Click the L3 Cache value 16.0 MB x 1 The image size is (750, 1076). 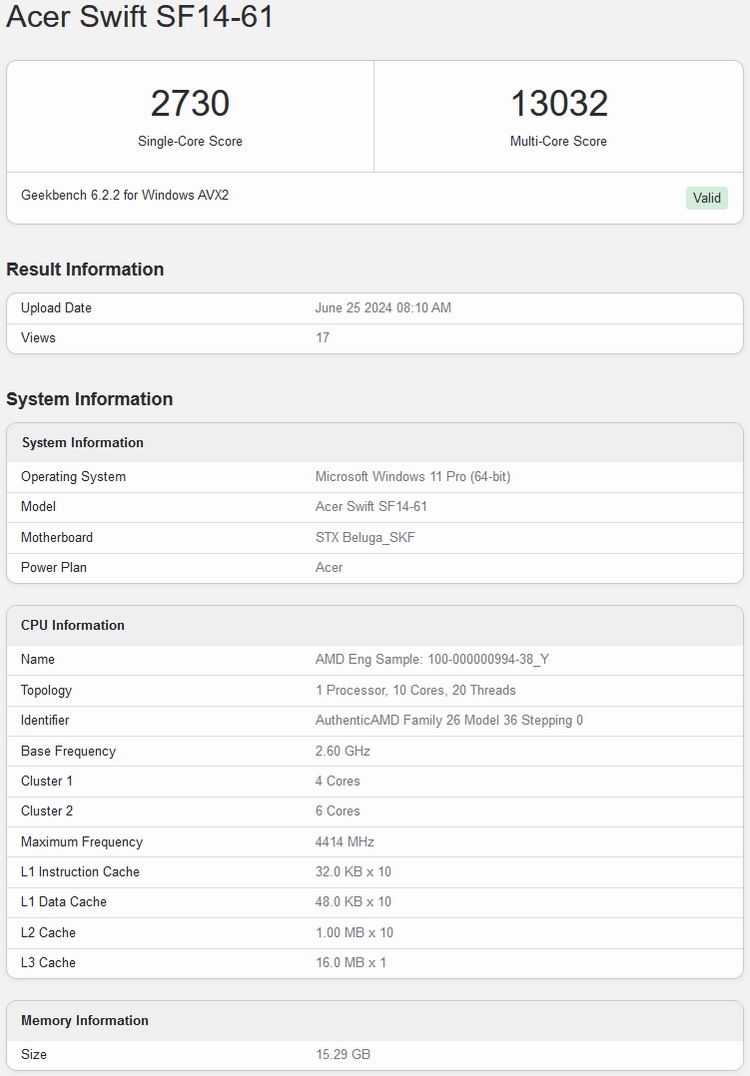pyautogui.click(x=350, y=963)
